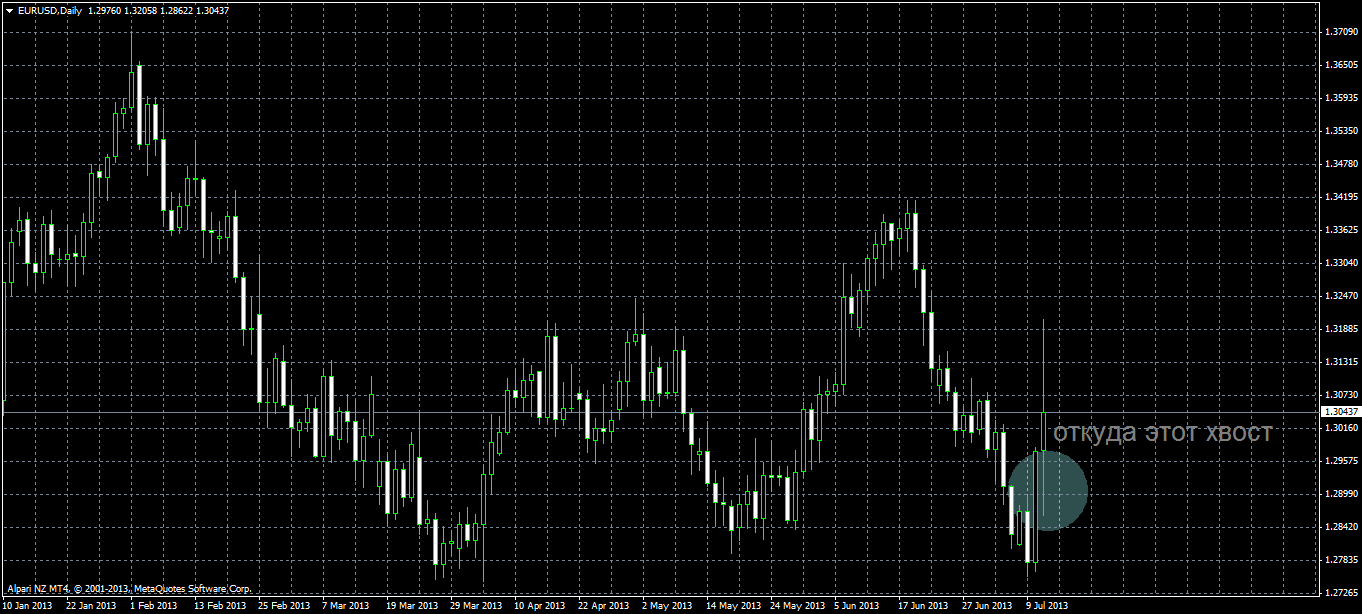Click the 1.31315 price label
1362x614 pixels.
[x=1340, y=362]
